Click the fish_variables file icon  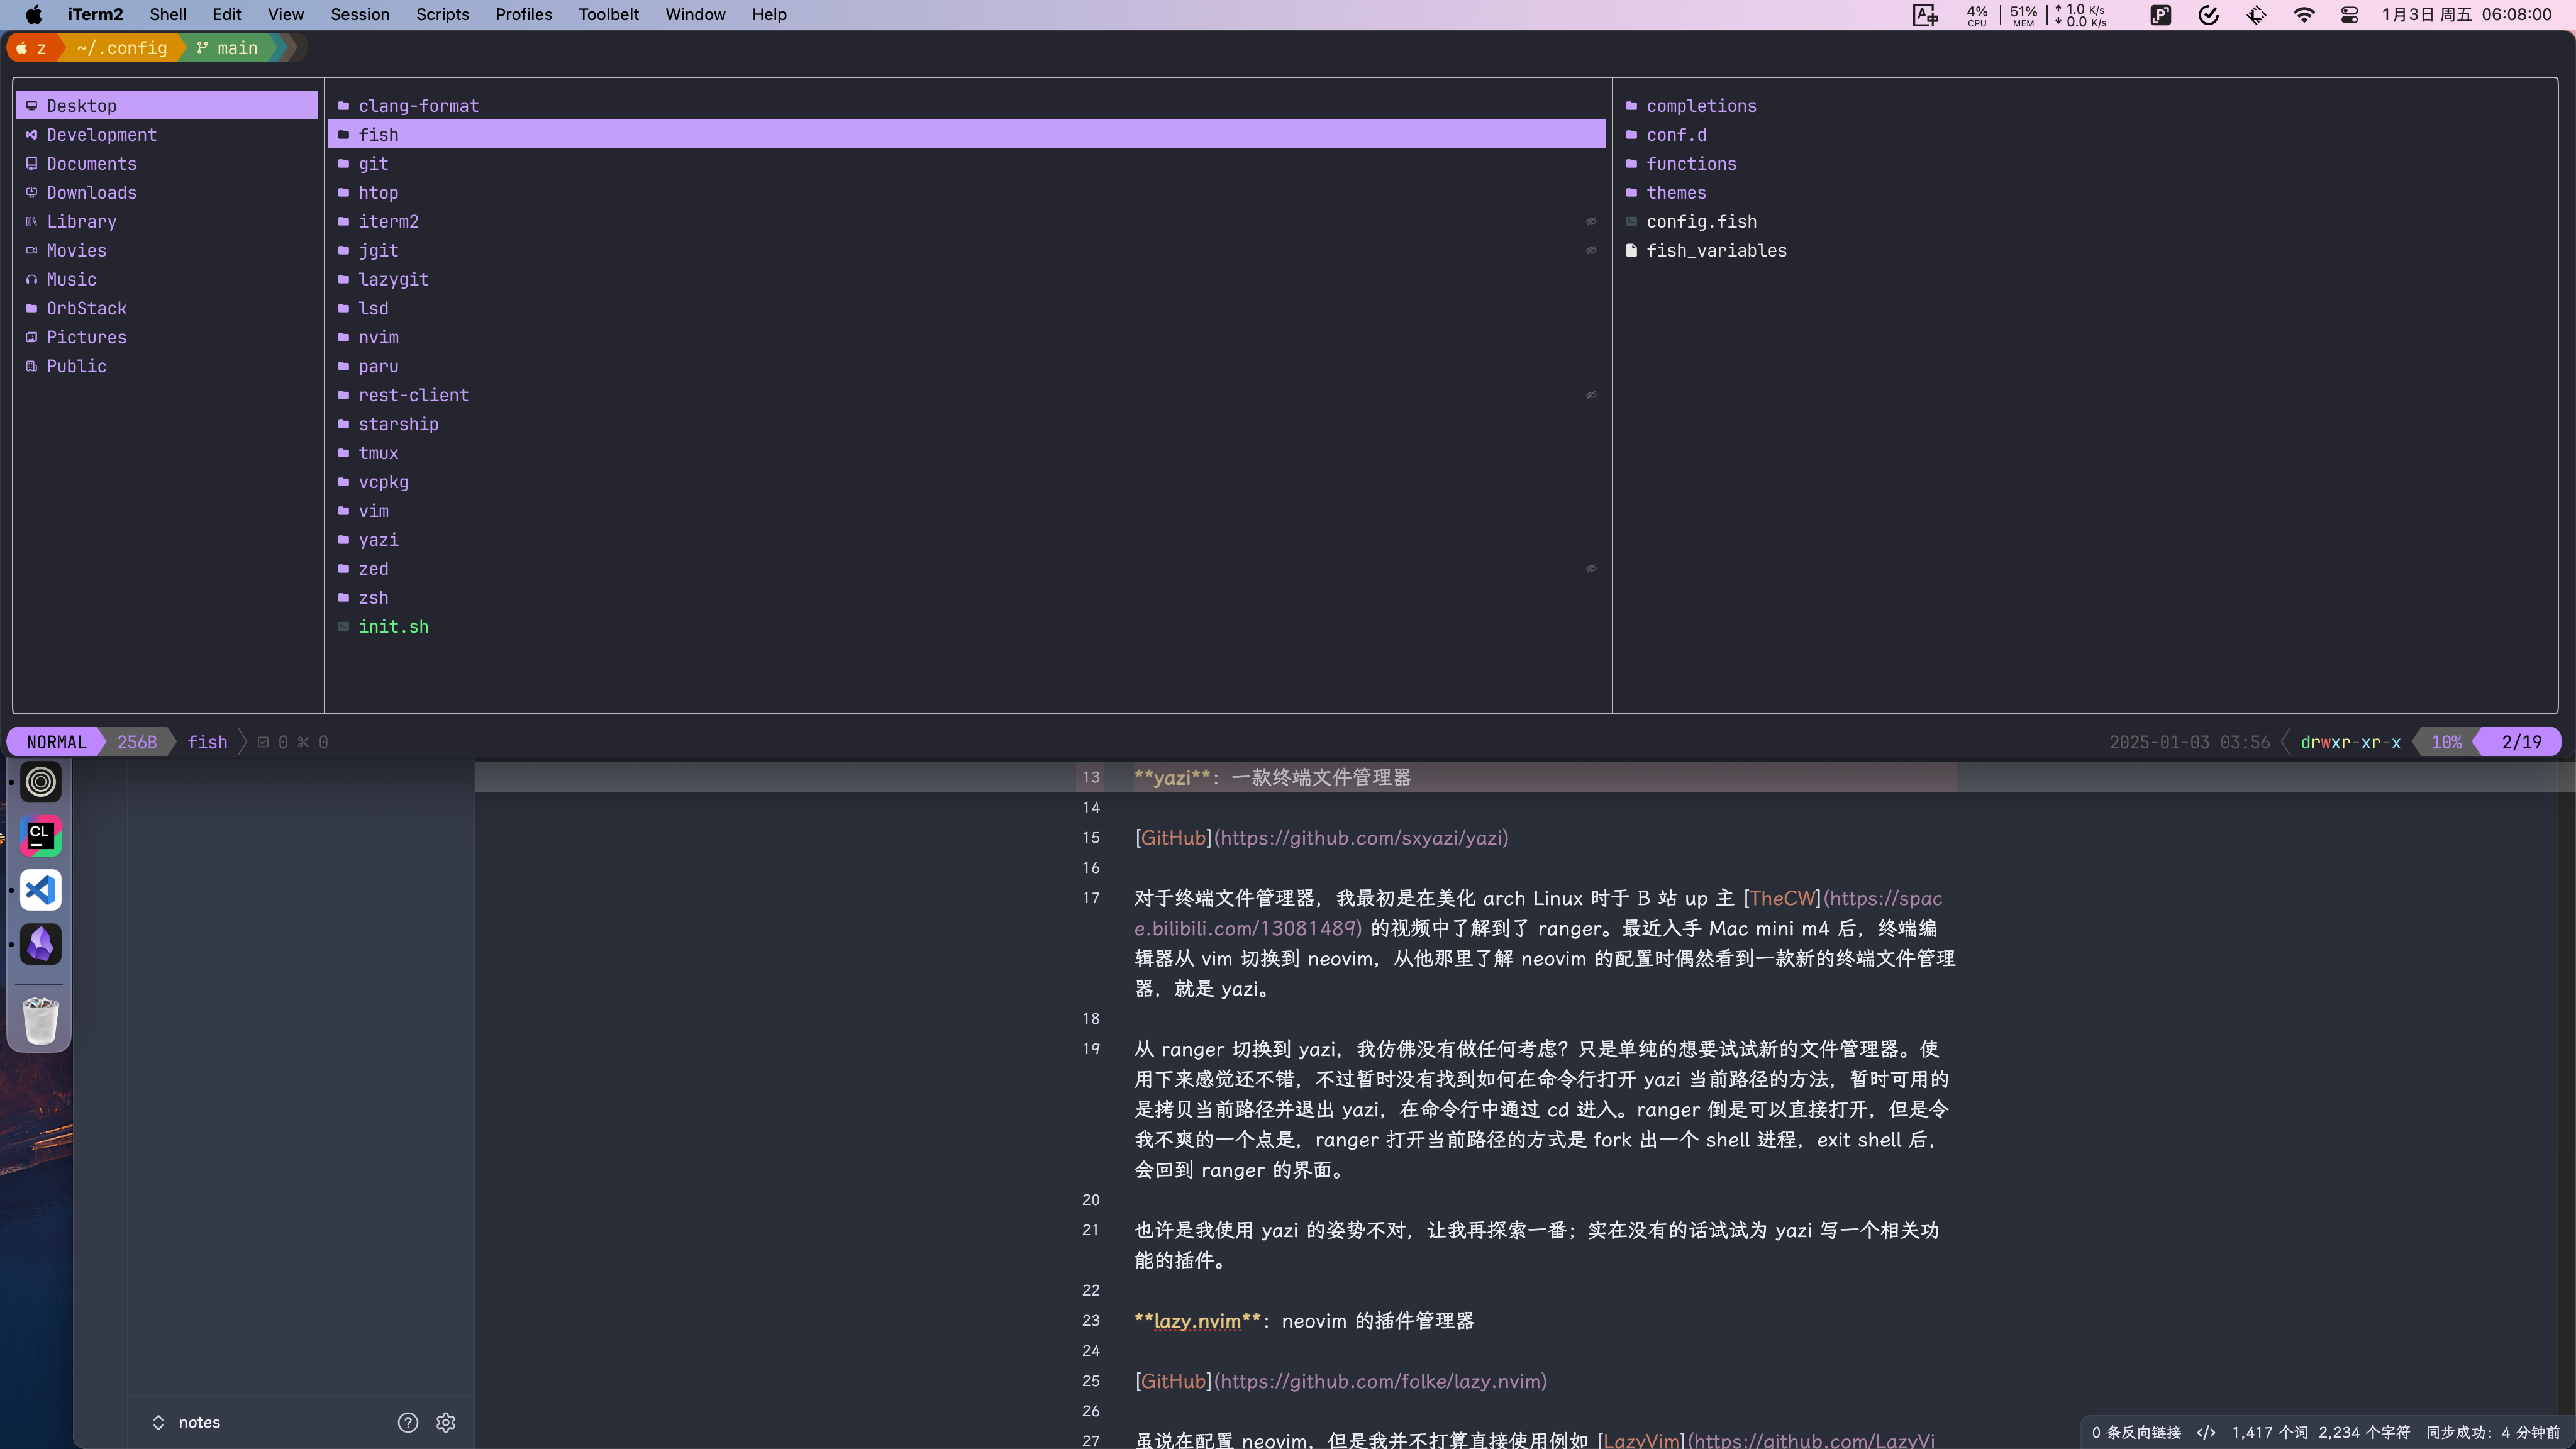[x=1631, y=250]
